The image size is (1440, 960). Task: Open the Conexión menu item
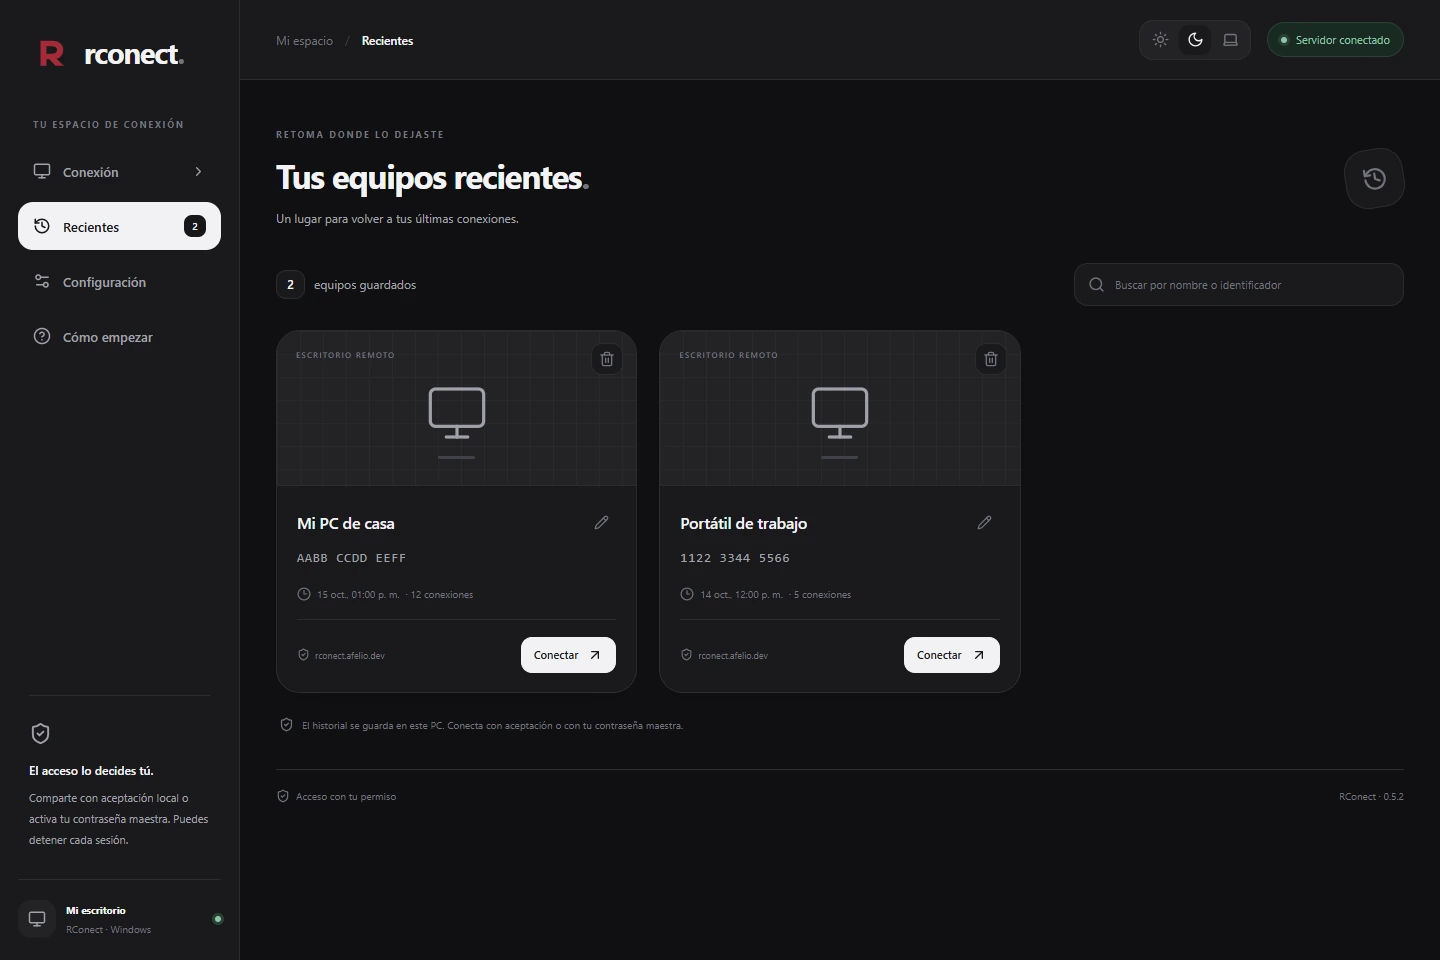[119, 172]
